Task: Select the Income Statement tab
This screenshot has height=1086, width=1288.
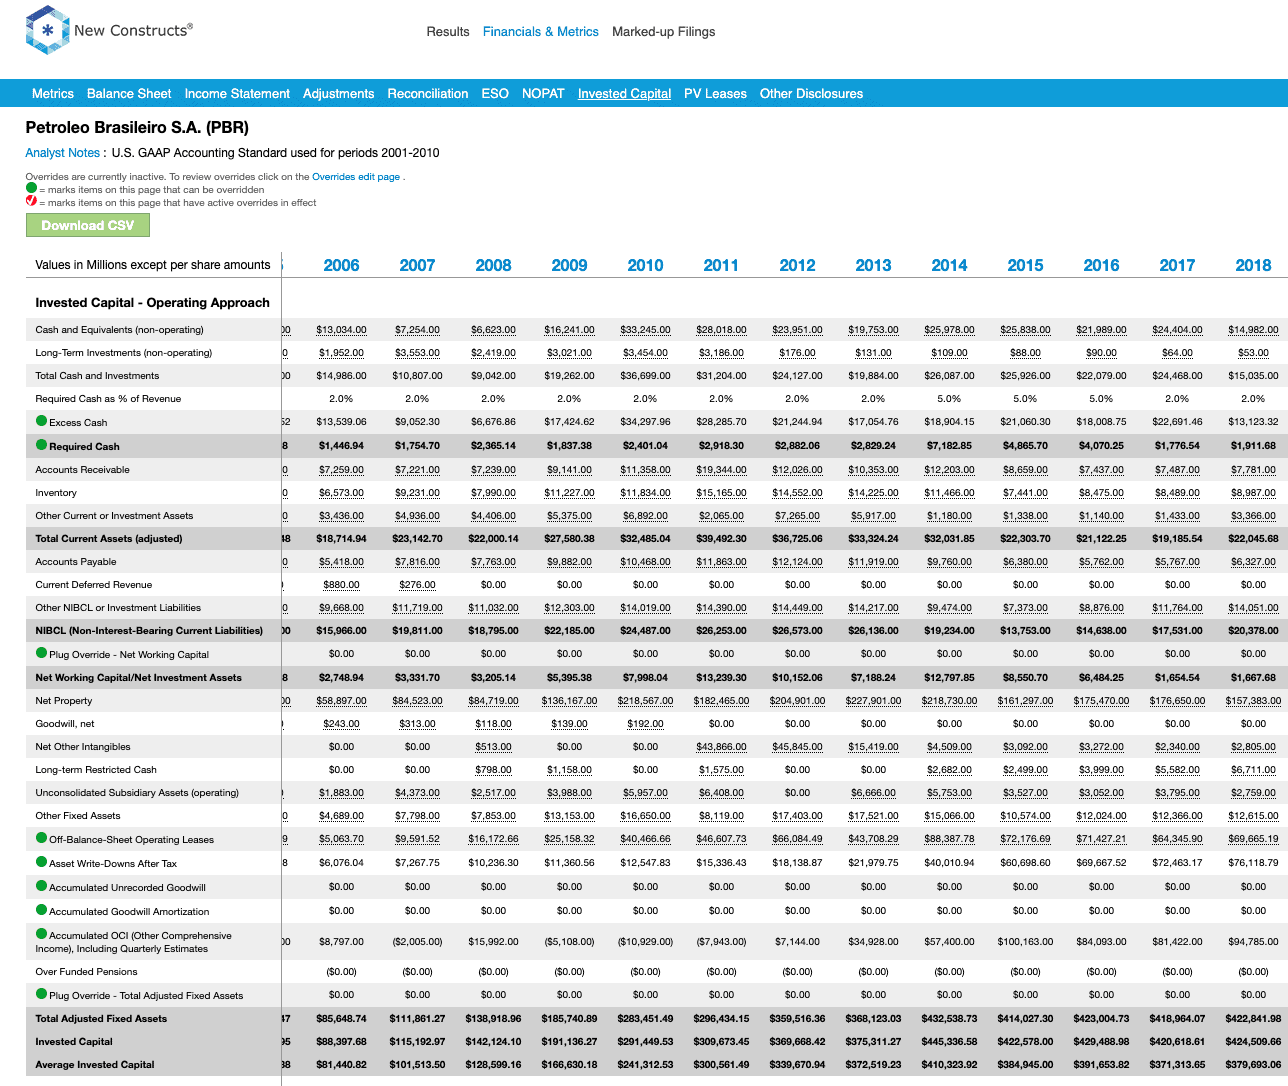Action: point(237,93)
